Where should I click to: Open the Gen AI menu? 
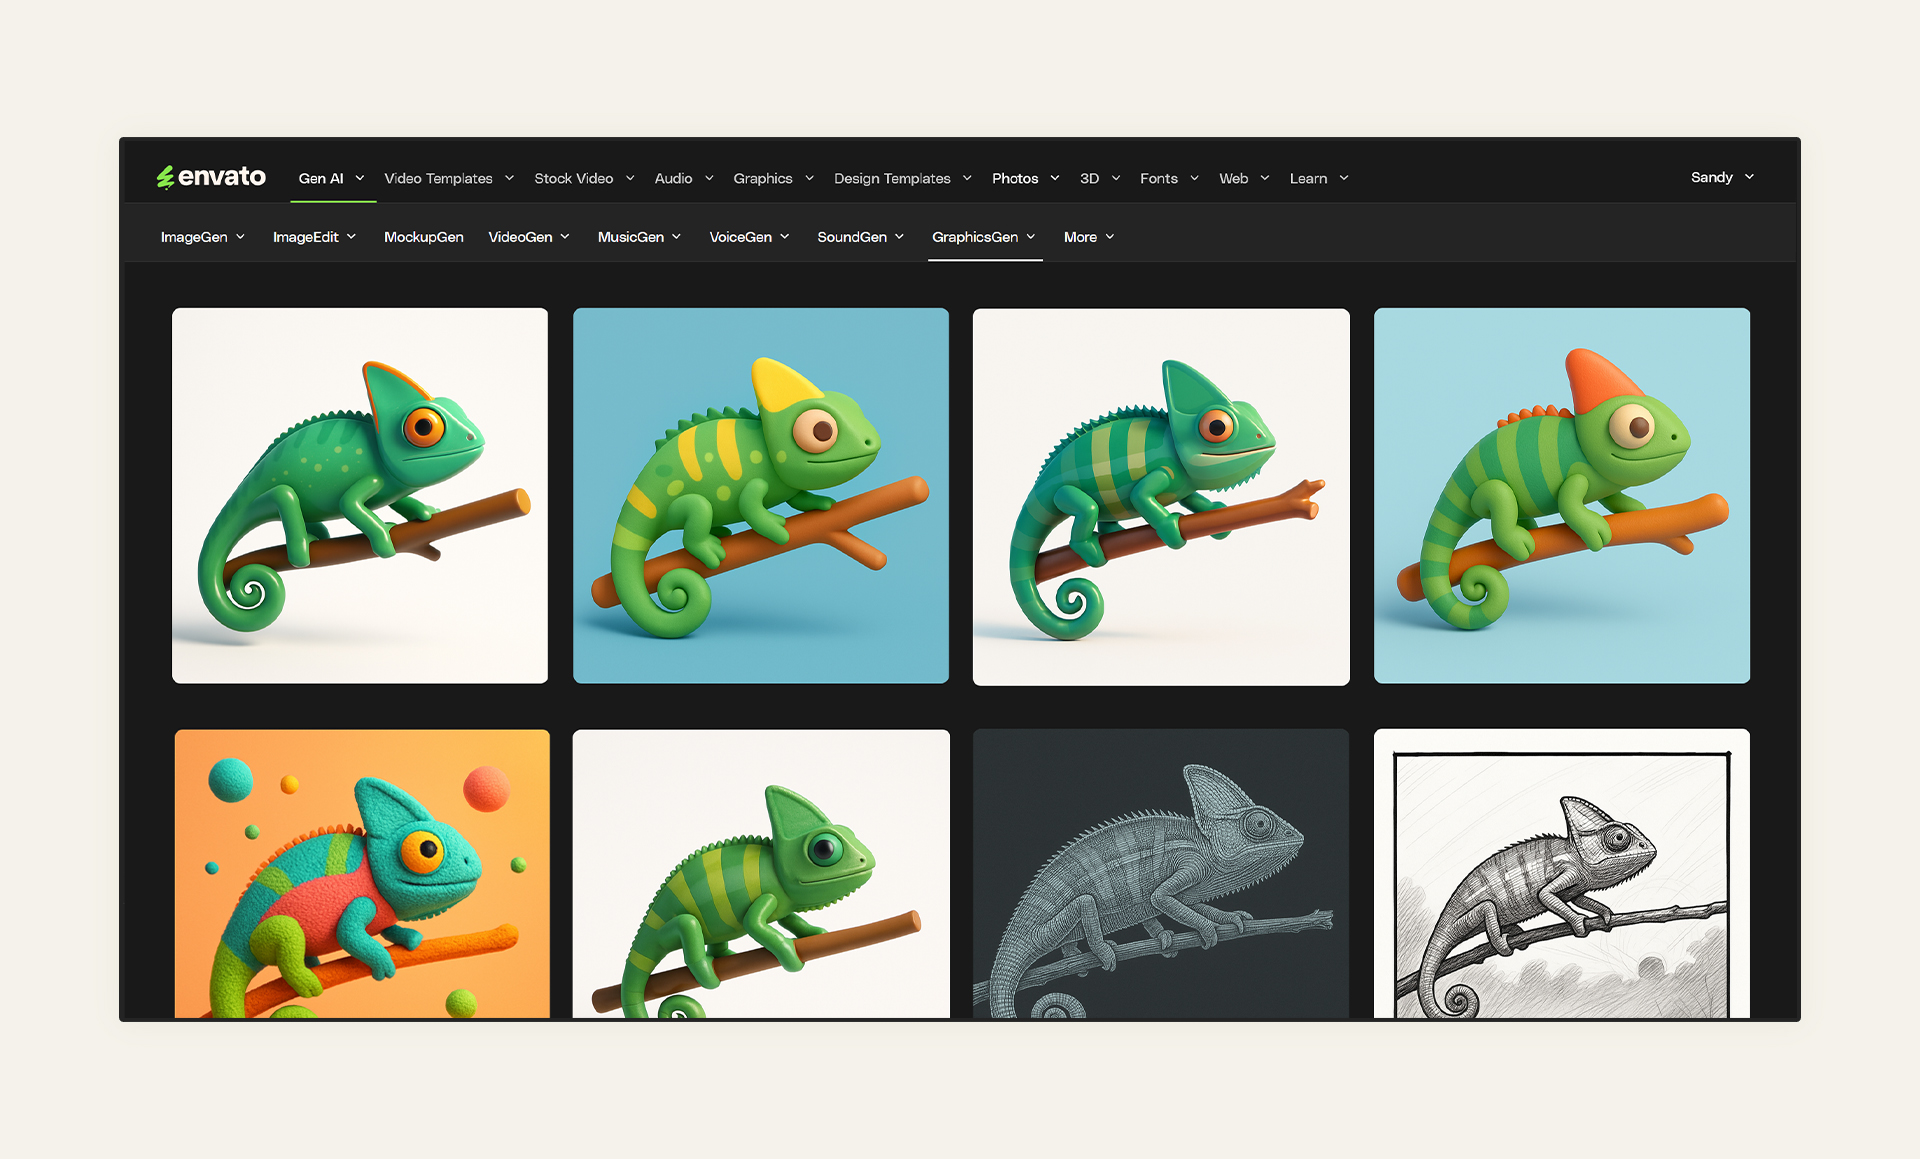(321, 178)
